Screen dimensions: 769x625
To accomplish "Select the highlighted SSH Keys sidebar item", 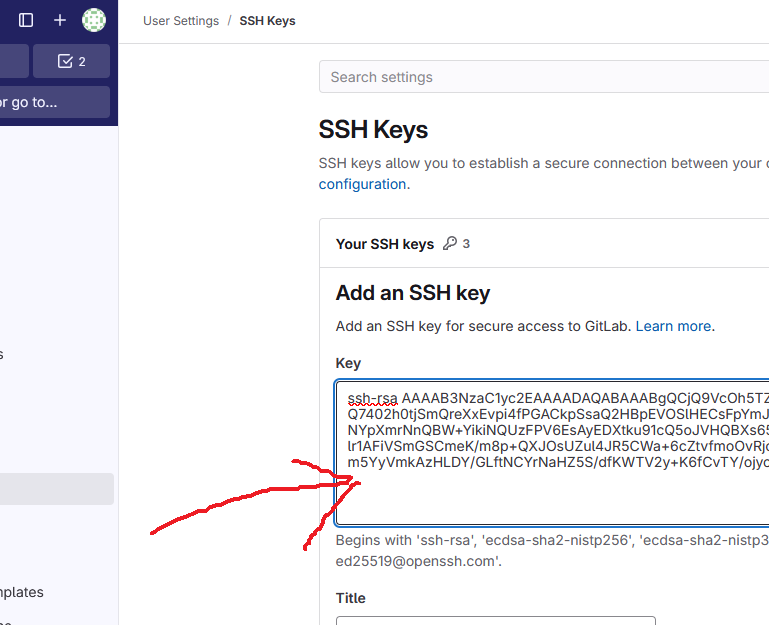I will (56, 489).
